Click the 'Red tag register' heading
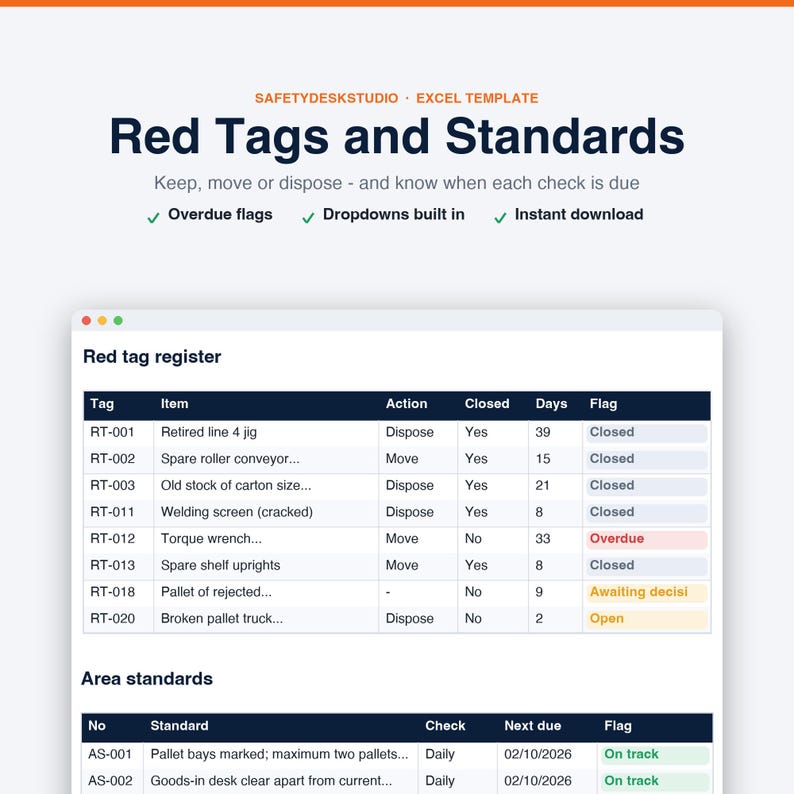 pos(152,357)
